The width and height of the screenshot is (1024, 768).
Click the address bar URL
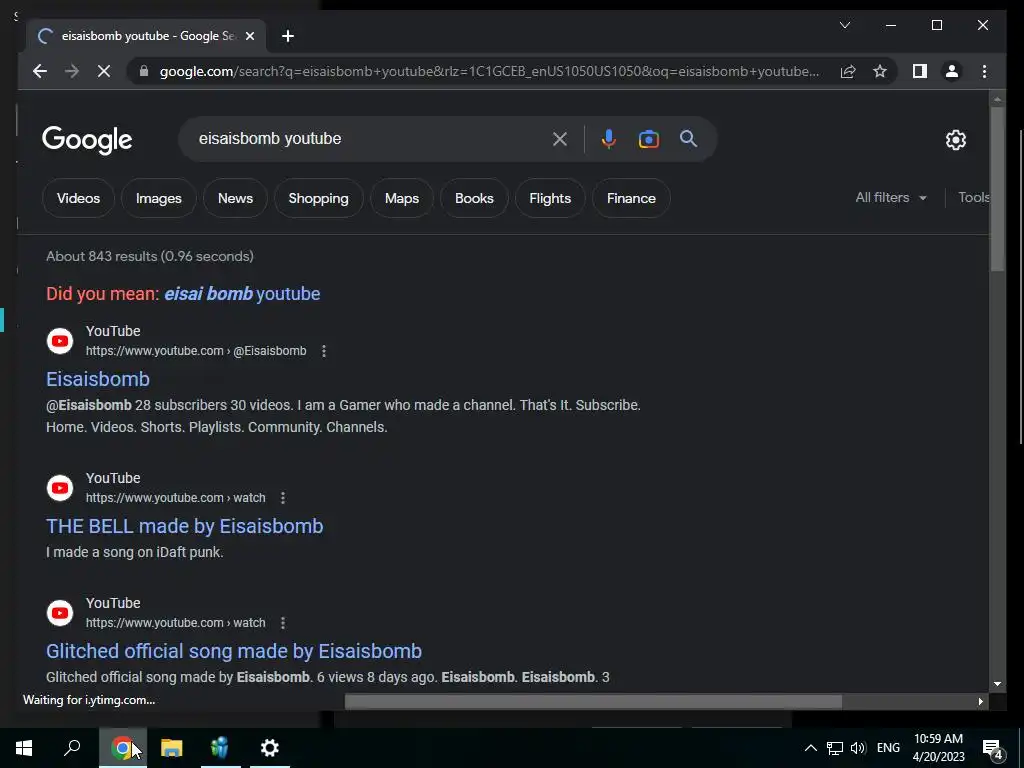(x=490, y=71)
